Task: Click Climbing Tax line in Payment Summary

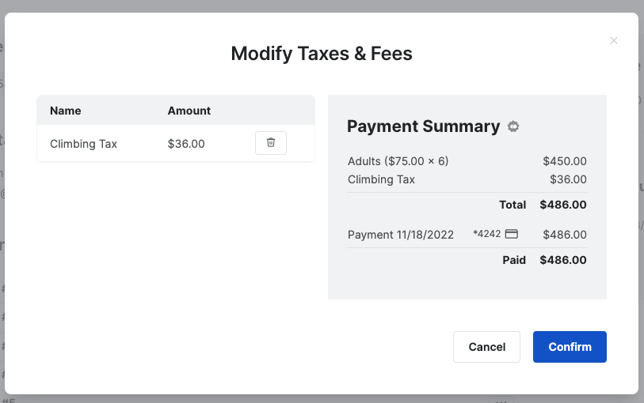Action: [381, 180]
